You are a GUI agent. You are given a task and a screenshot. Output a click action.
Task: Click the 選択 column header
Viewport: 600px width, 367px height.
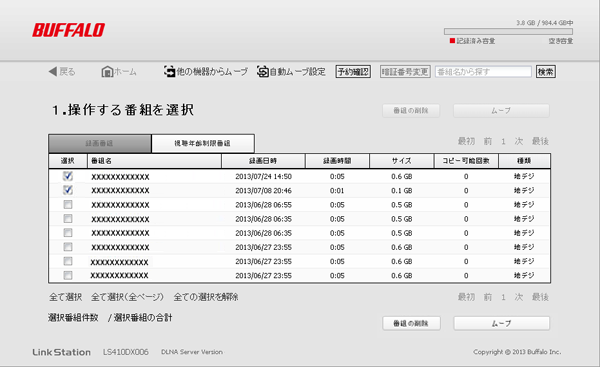tap(68, 161)
